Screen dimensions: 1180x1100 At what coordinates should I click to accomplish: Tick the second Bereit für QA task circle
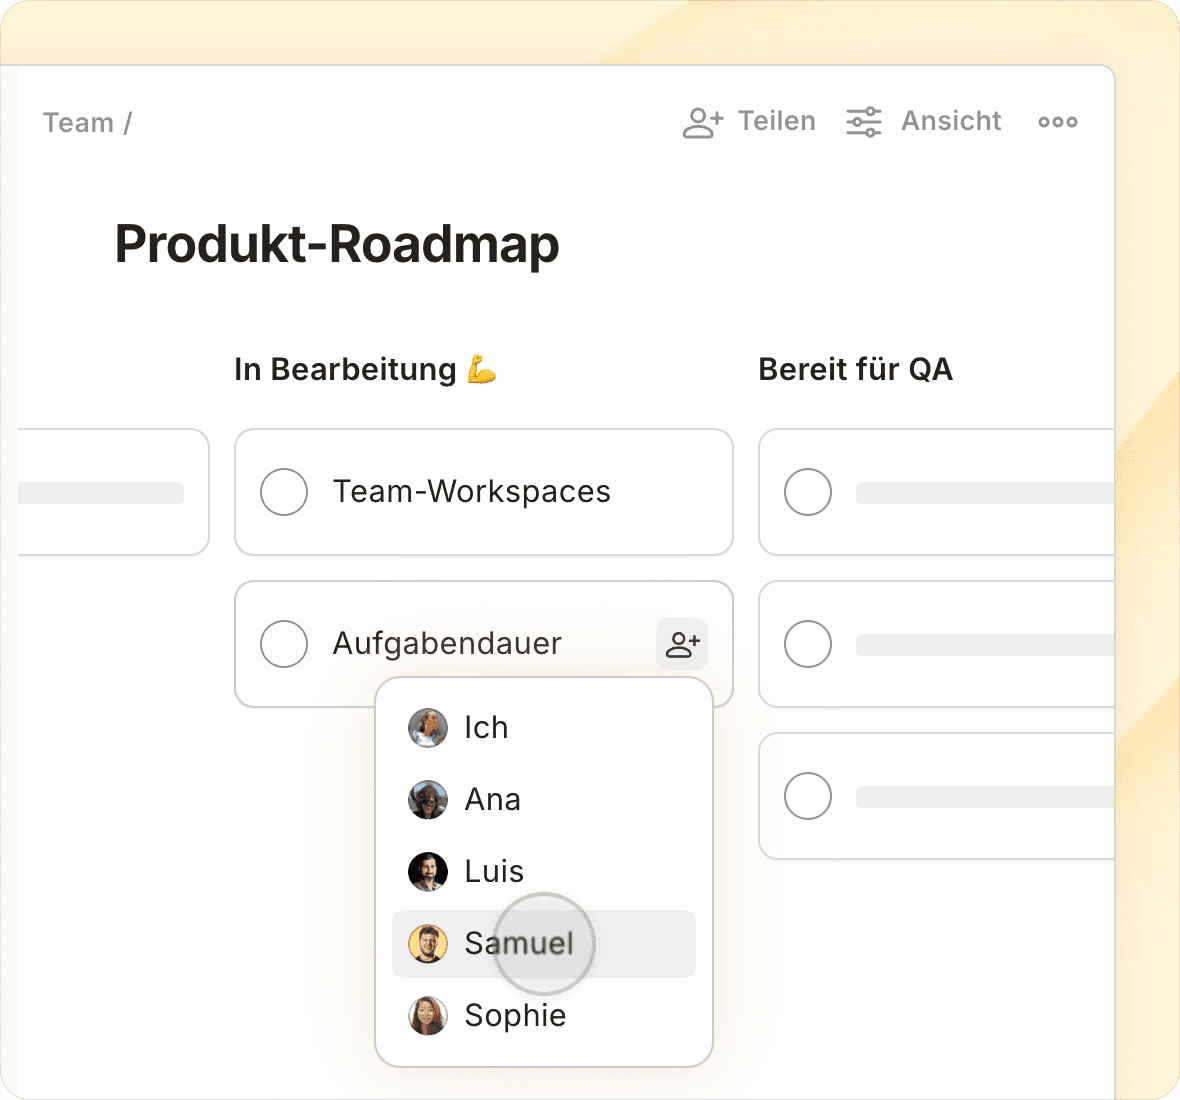tap(808, 644)
